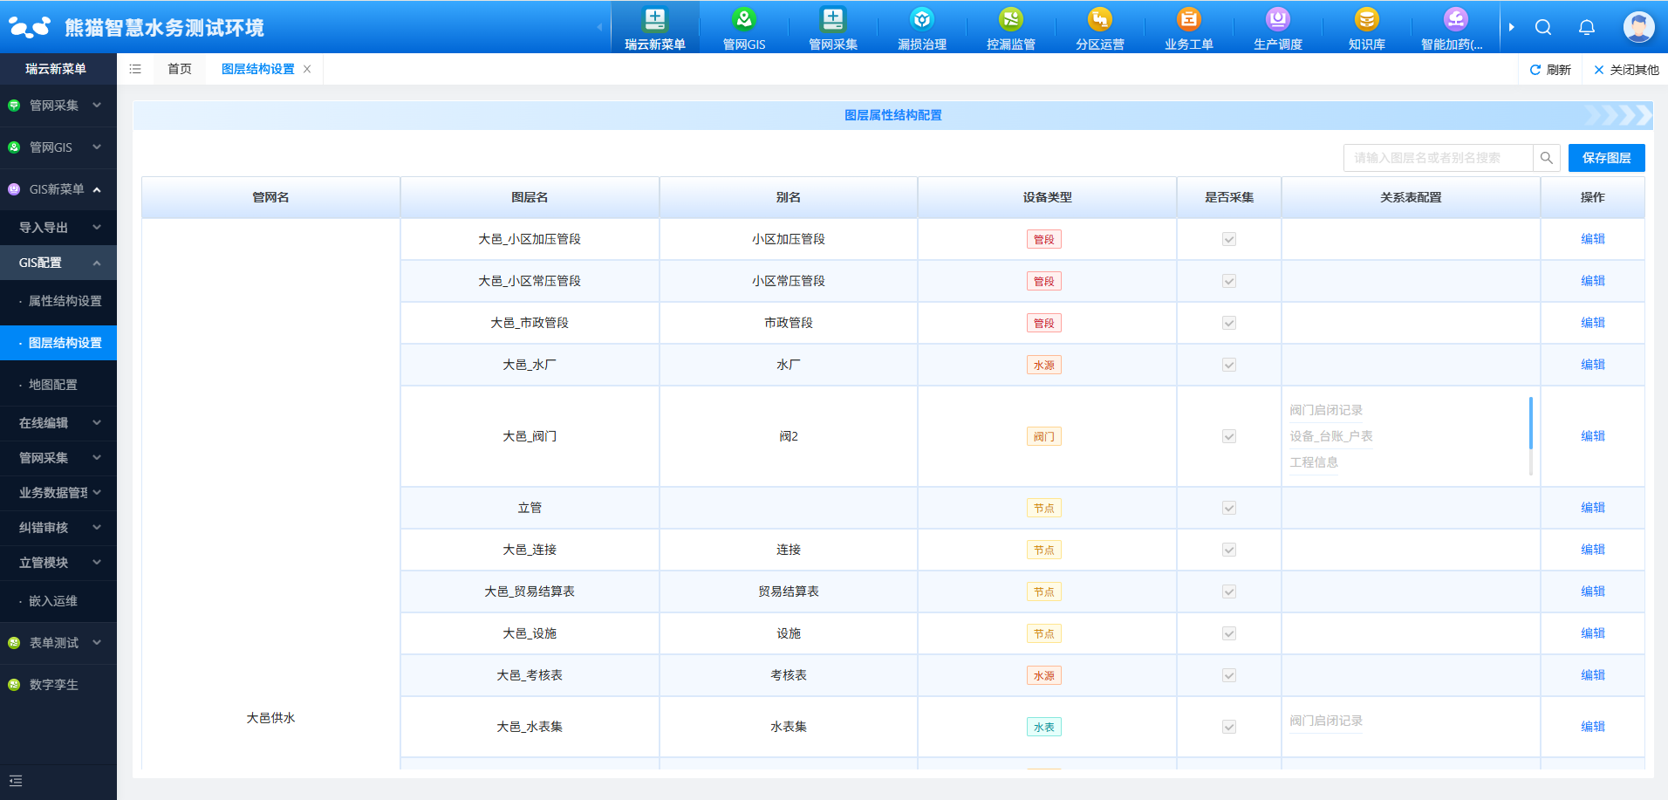Click the notification bell icon
This screenshot has width=1668, height=800.
(x=1586, y=27)
